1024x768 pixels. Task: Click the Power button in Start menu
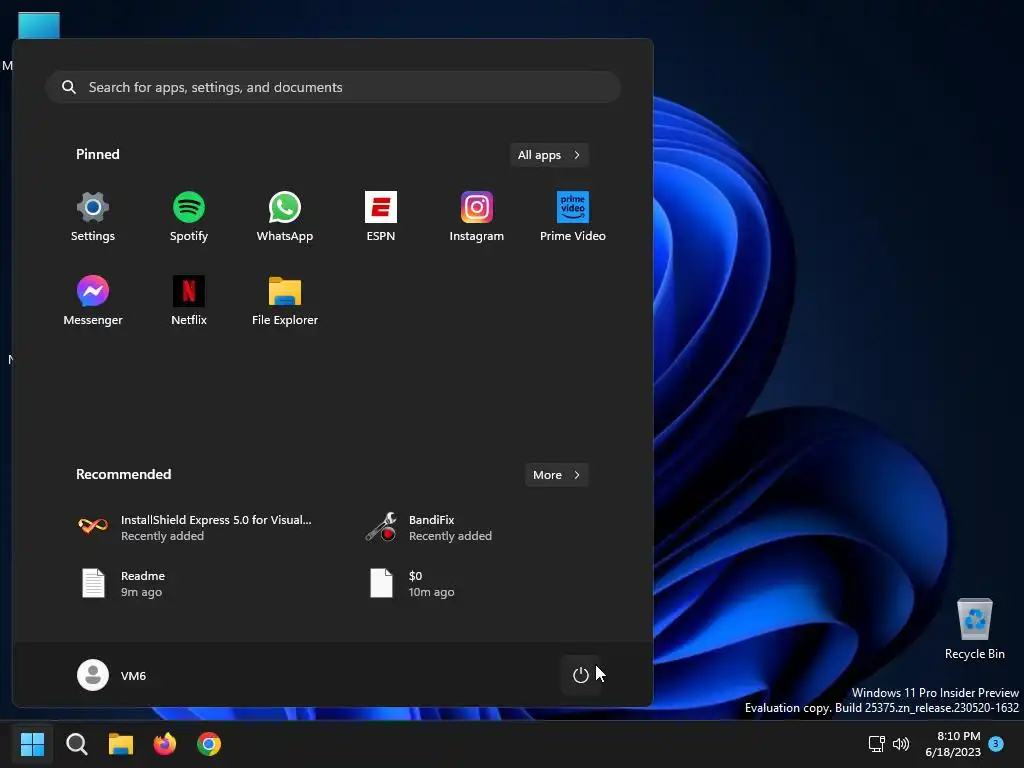(581, 675)
